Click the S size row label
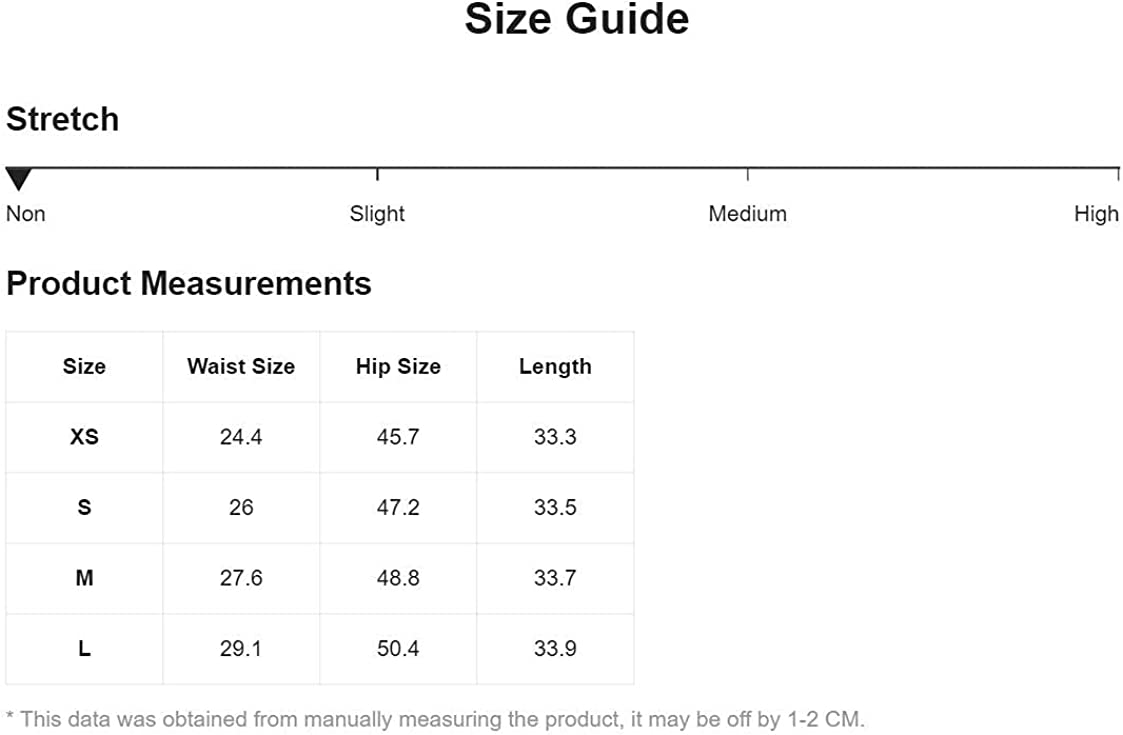Image resolution: width=1123 pixels, height=735 pixels. point(84,508)
